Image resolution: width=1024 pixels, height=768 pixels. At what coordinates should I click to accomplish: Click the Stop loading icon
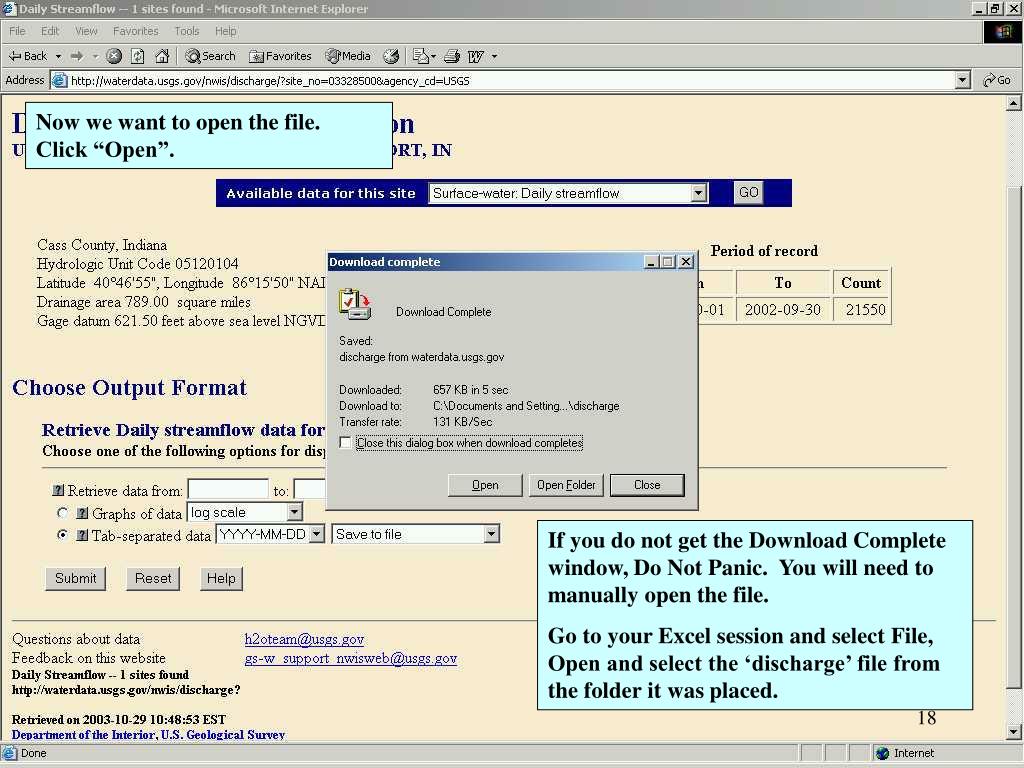[114, 56]
